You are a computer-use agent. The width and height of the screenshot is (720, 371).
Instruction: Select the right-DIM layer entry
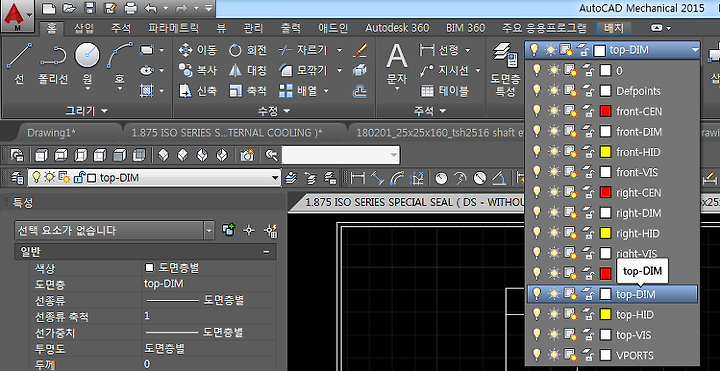(612, 213)
